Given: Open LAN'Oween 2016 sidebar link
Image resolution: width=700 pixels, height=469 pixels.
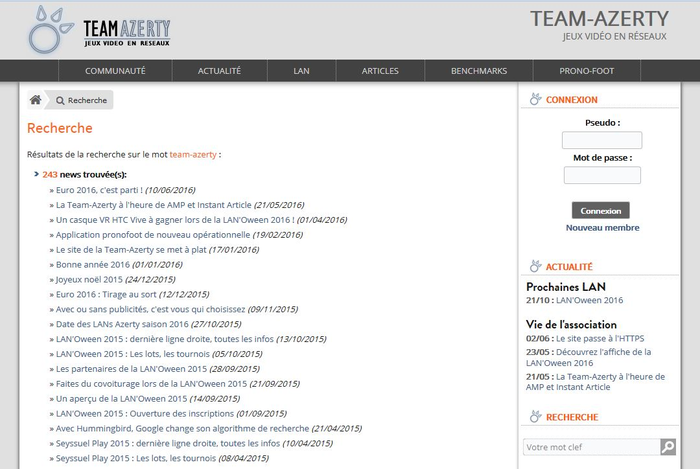Looking at the screenshot, I should (x=589, y=300).
